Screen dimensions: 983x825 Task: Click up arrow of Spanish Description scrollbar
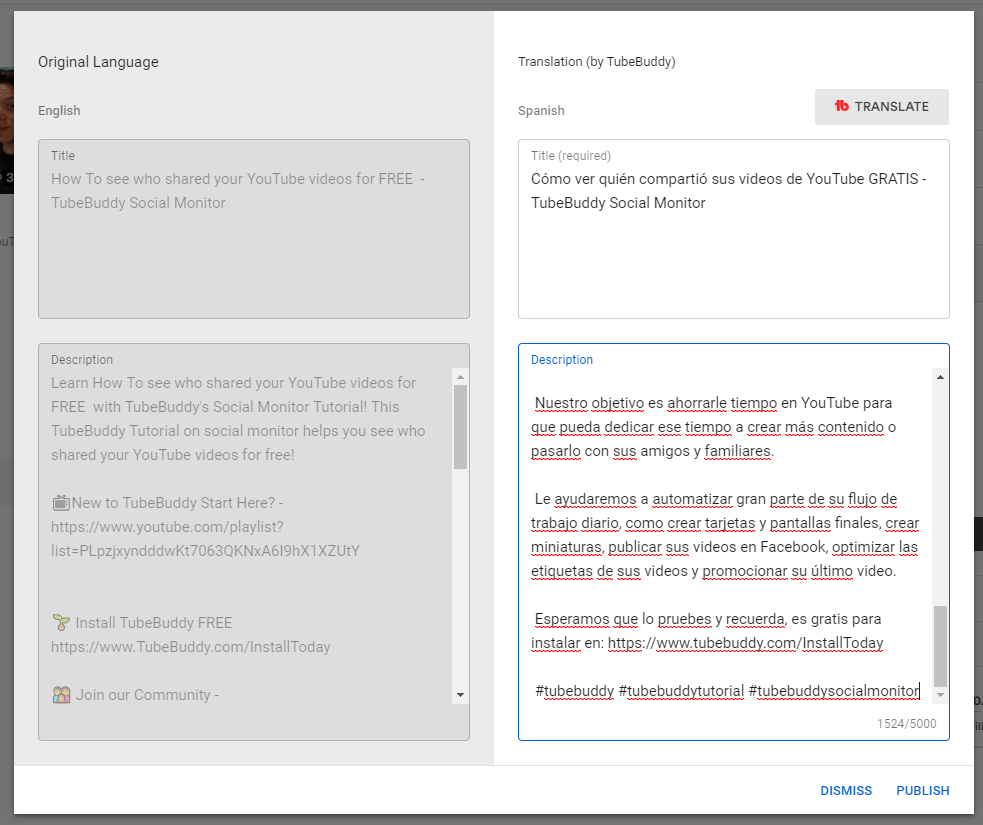[x=940, y=376]
